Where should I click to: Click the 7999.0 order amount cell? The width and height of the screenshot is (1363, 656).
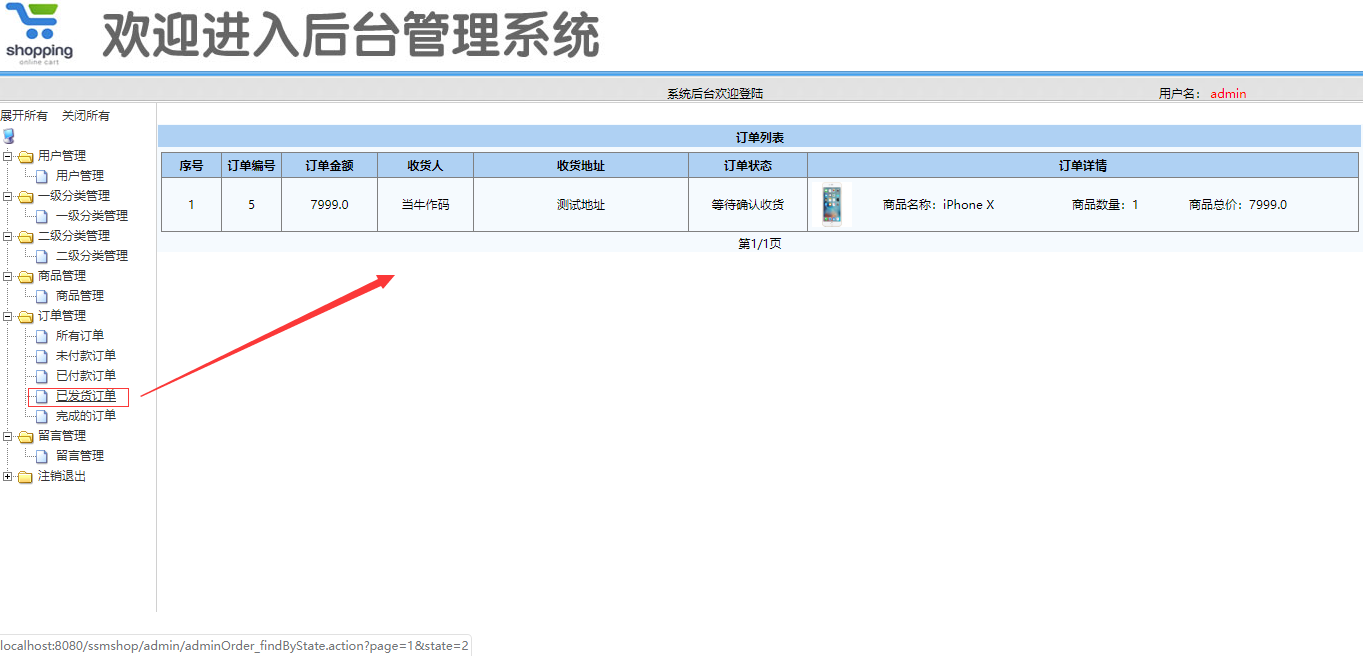click(x=329, y=205)
